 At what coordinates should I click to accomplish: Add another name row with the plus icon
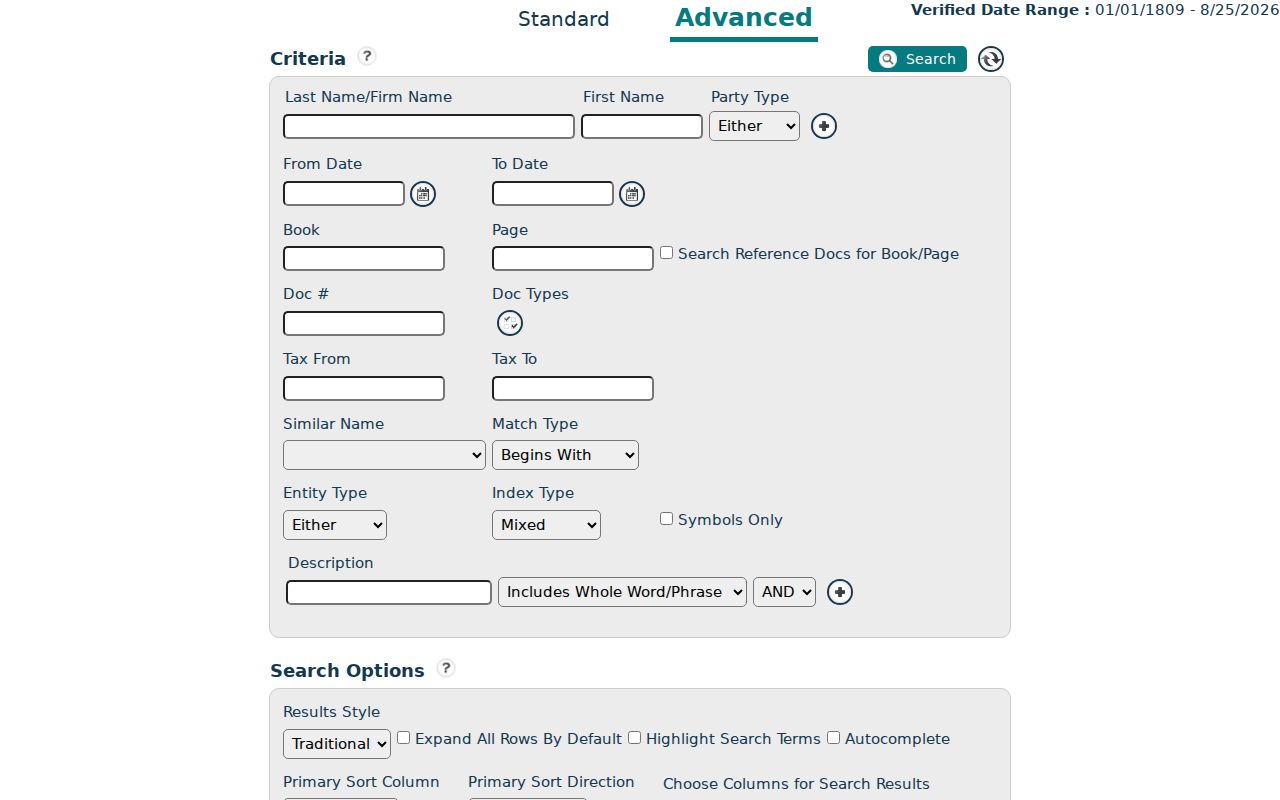pos(824,126)
